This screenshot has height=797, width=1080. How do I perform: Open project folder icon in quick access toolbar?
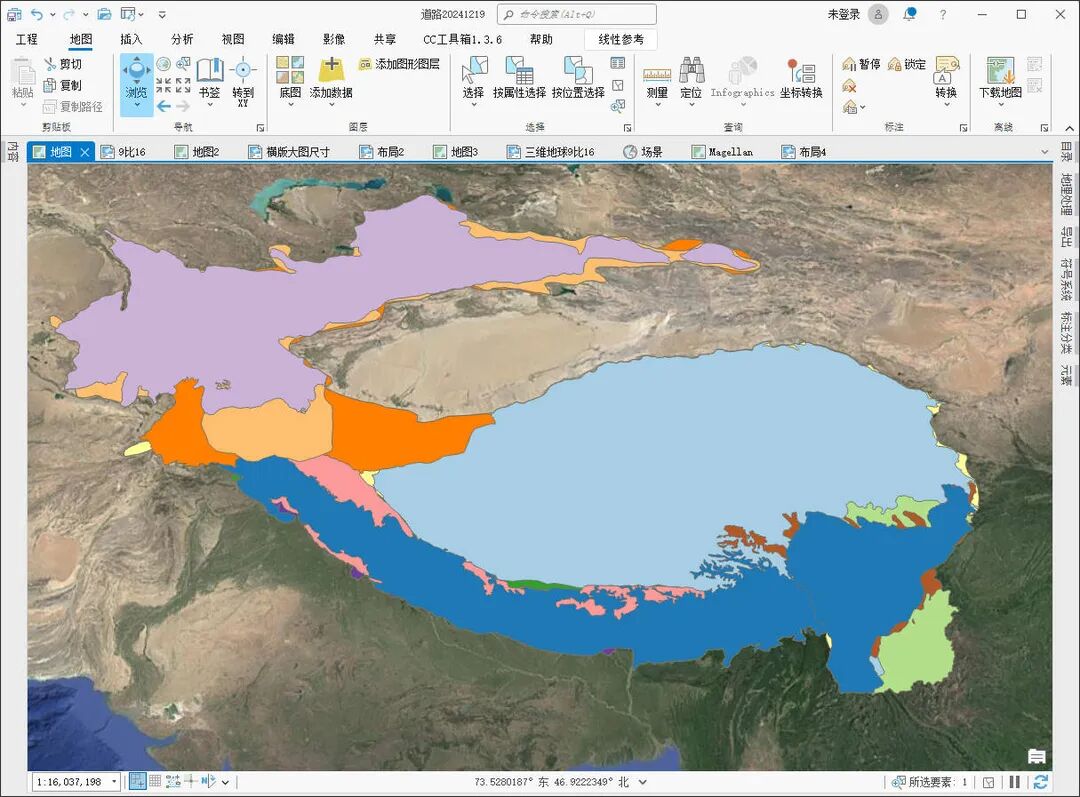click(104, 14)
